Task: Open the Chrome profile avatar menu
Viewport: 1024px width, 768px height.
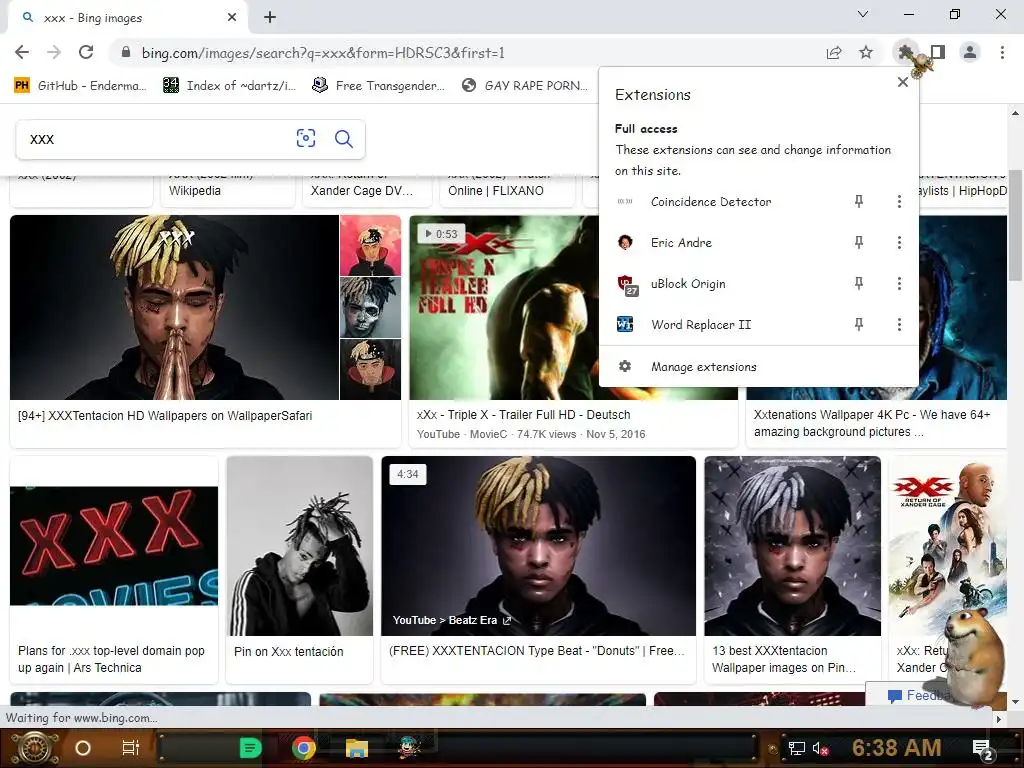Action: pos(970,52)
